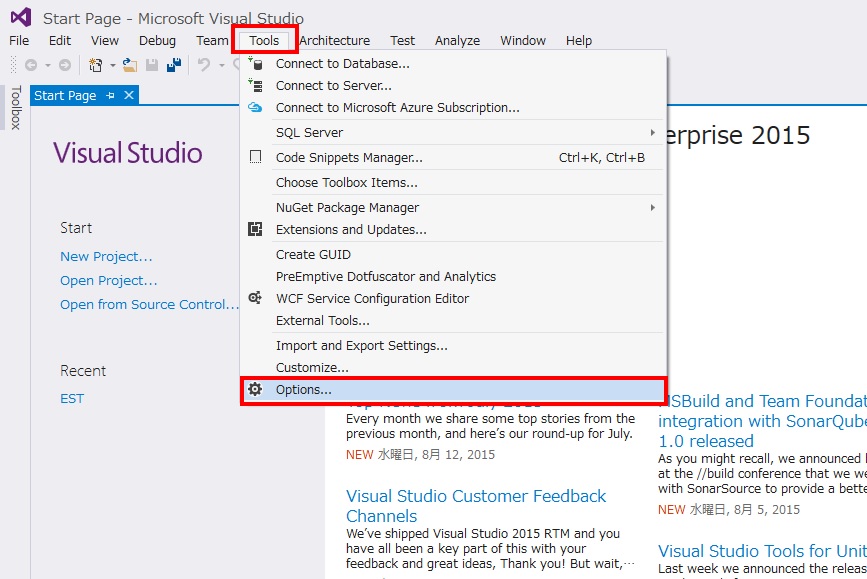The image size is (867, 579).
Task: Choose Connect to Microsoft Azure Subscription
Action: point(453,108)
